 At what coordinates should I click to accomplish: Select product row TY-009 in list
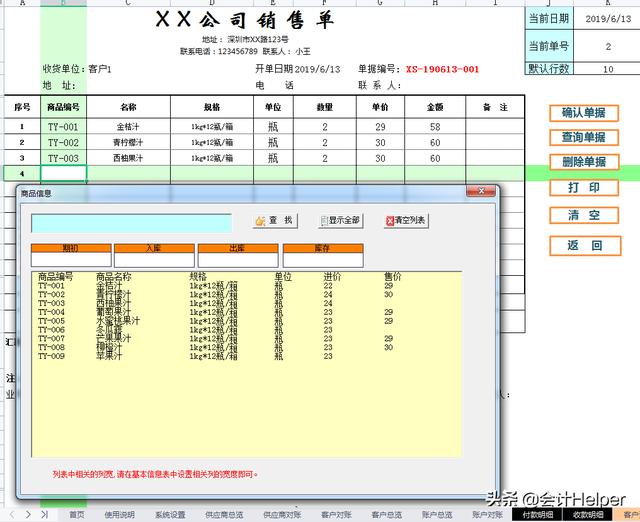point(246,356)
